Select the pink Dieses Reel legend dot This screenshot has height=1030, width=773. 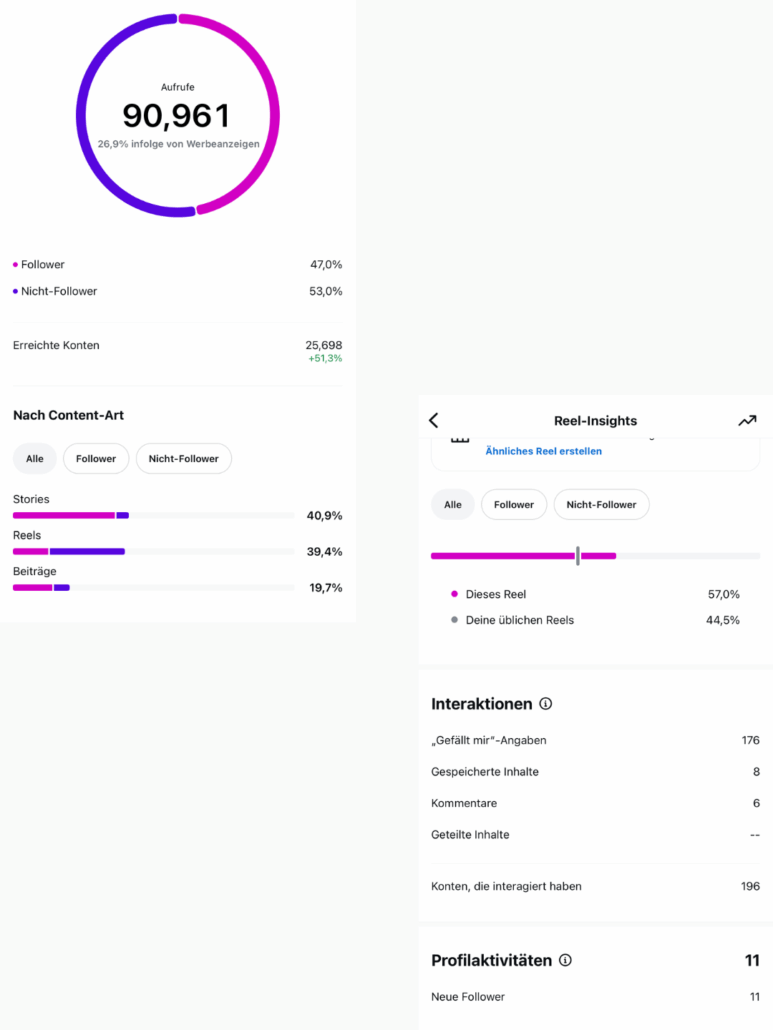(x=454, y=594)
